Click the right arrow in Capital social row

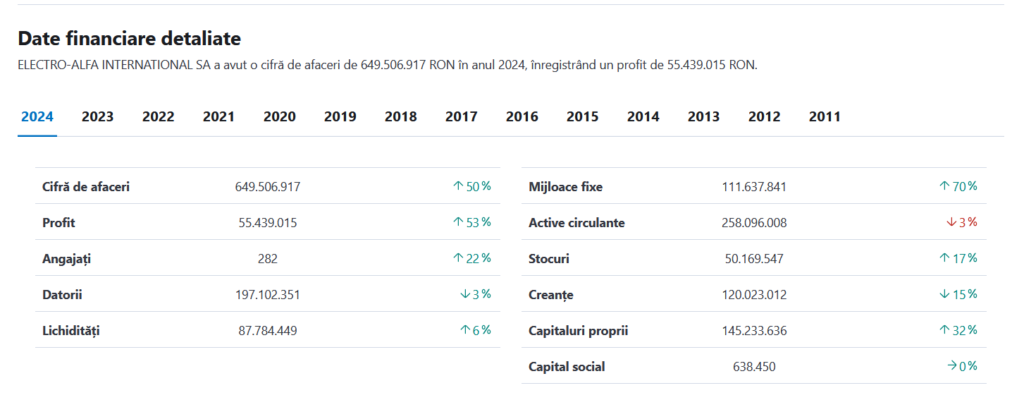pyautogui.click(x=951, y=366)
